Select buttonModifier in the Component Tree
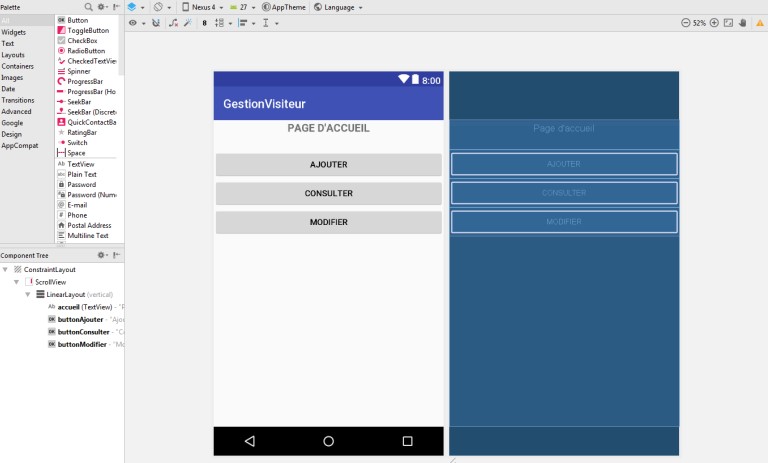 coord(83,344)
